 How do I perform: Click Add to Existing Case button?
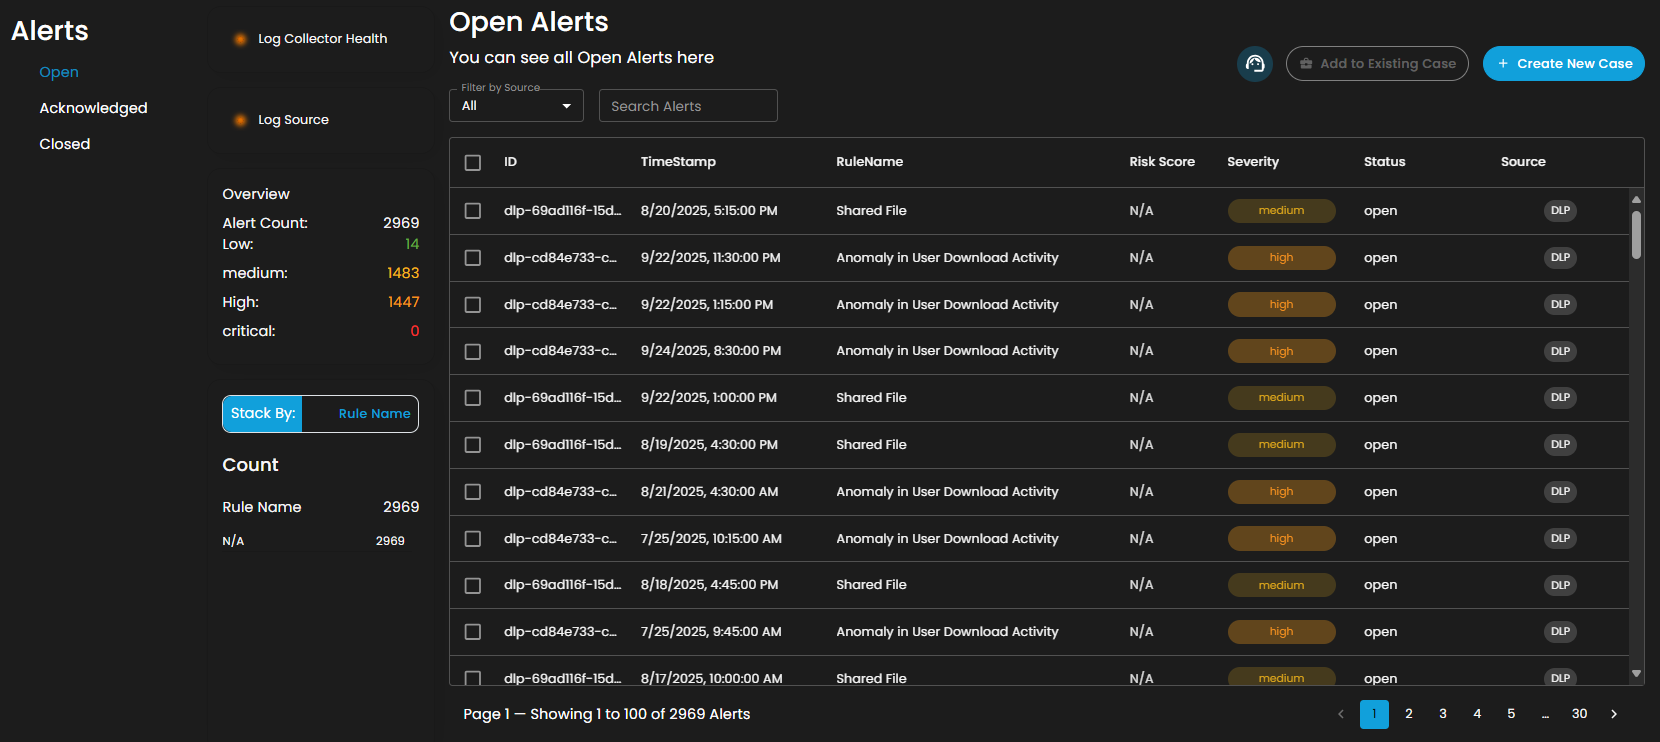pos(1376,64)
